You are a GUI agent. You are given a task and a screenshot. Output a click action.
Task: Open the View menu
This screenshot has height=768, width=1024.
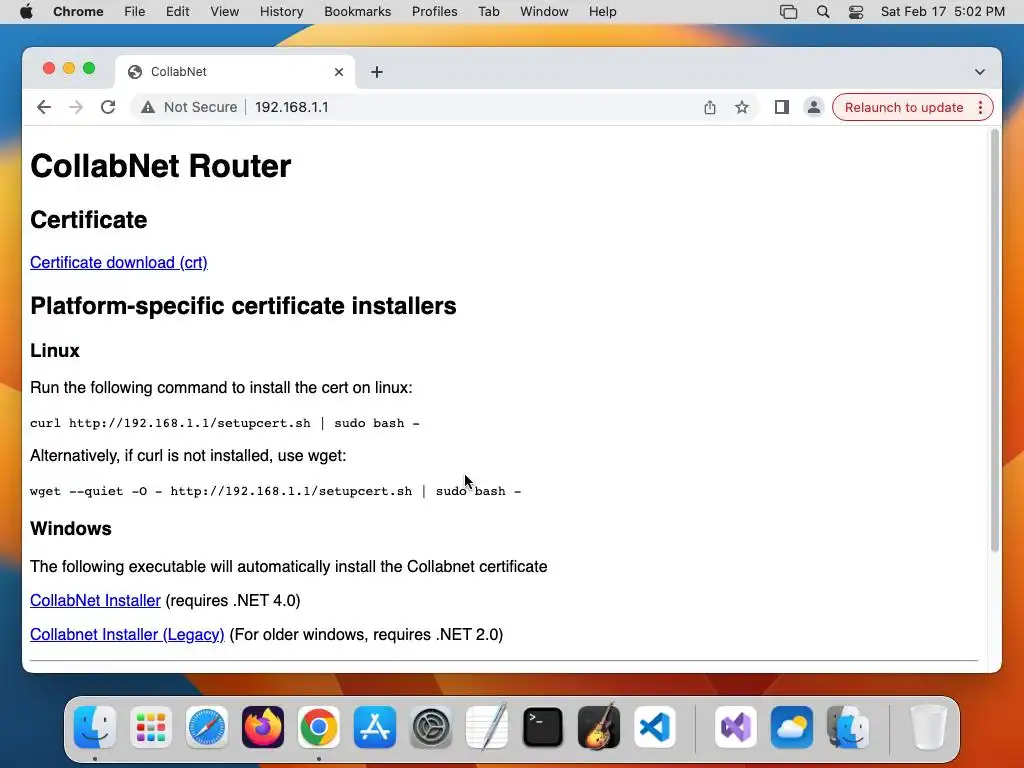225,12
